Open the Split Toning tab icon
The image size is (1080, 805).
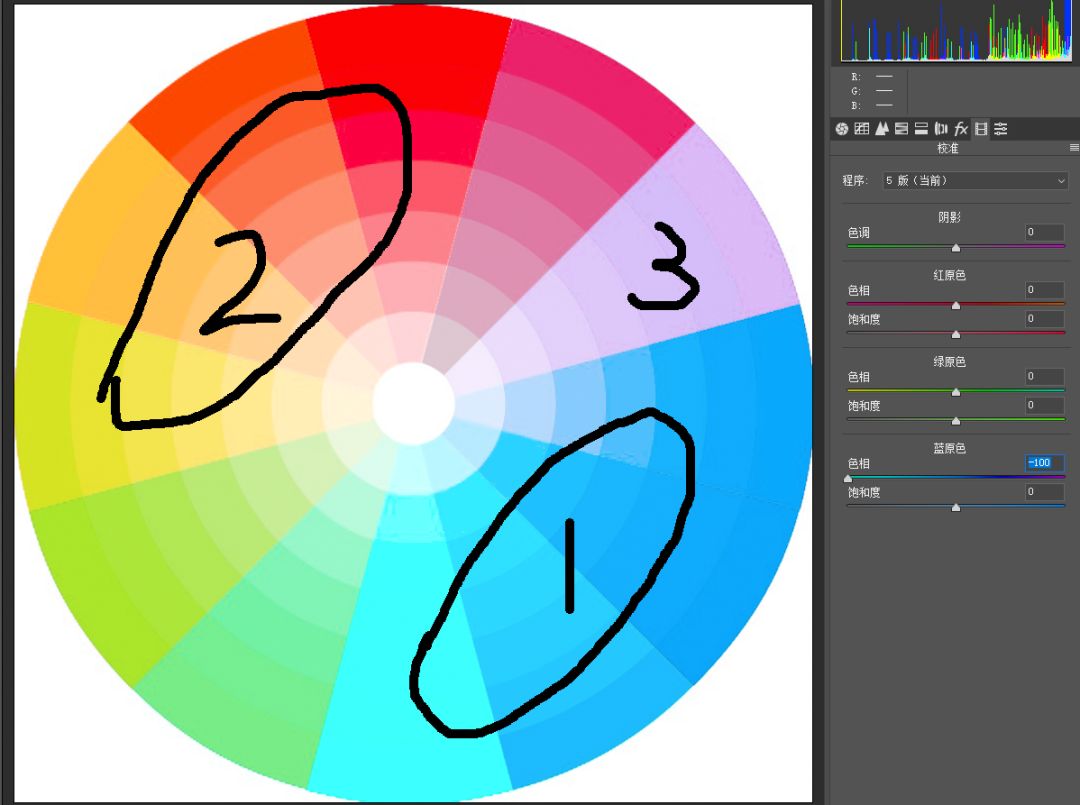(x=921, y=129)
